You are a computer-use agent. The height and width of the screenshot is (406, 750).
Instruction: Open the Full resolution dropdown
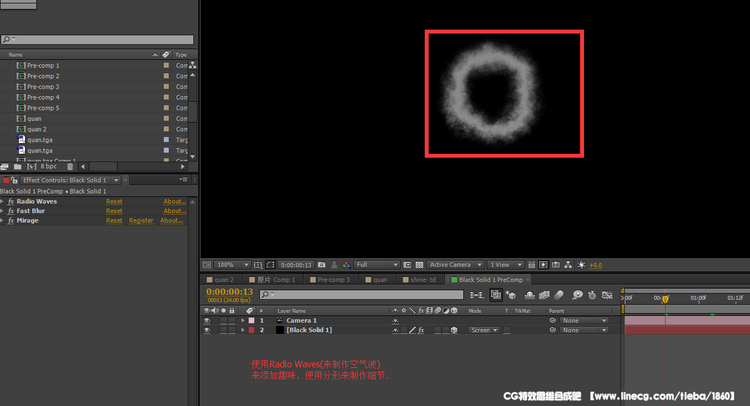(x=376, y=264)
